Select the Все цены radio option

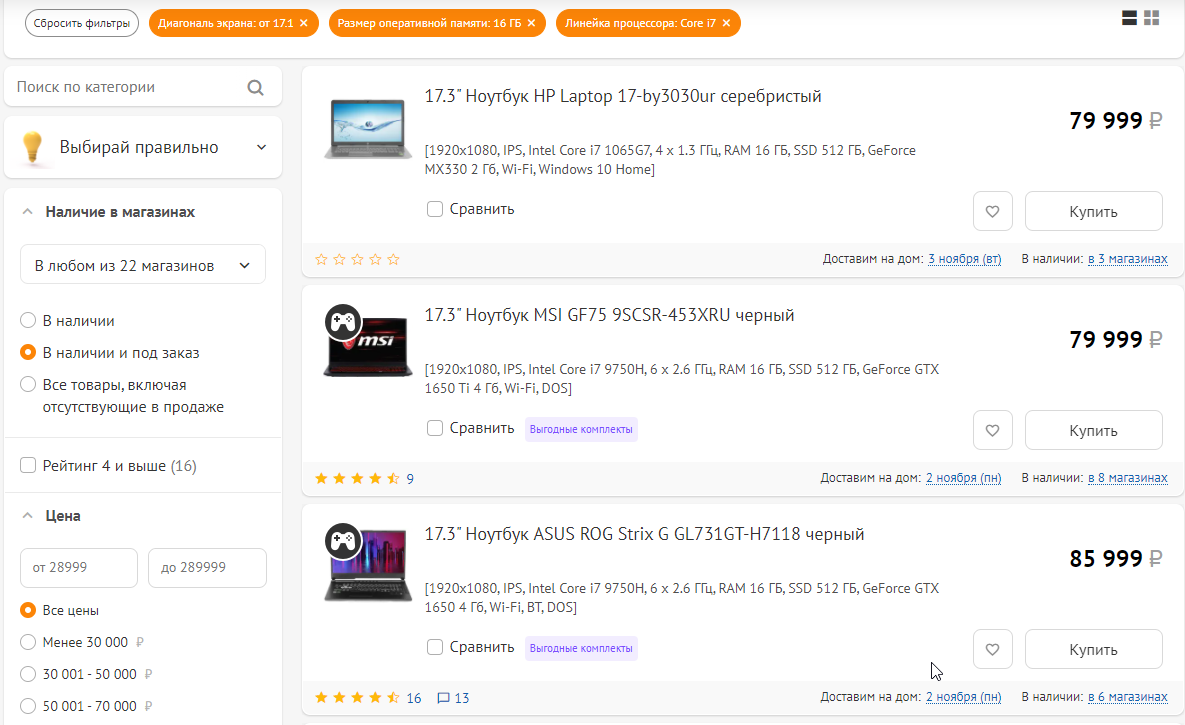click(x=28, y=609)
